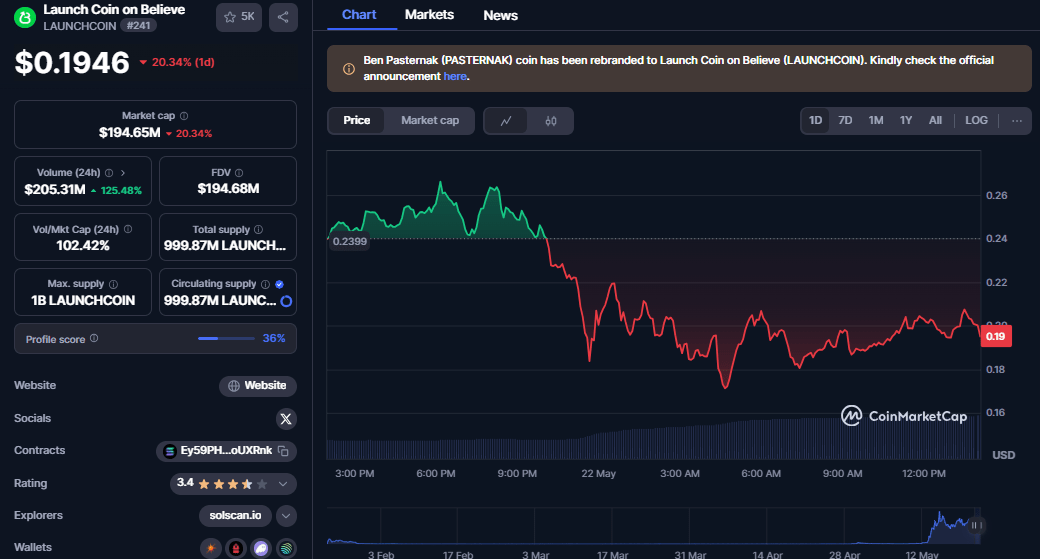This screenshot has height=559, width=1040.
Task: Switch to line chart view
Action: [x=507, y=121]
